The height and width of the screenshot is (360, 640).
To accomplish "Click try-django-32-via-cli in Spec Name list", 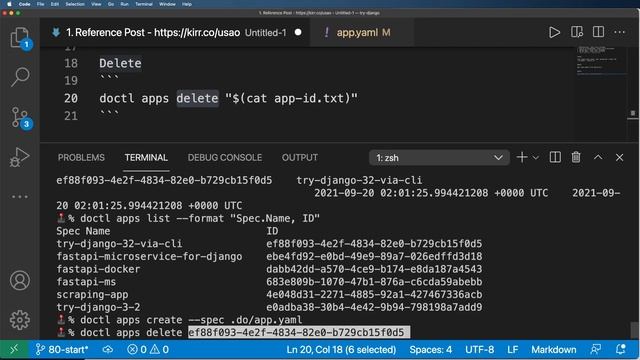I will click(x=119, y=244).
